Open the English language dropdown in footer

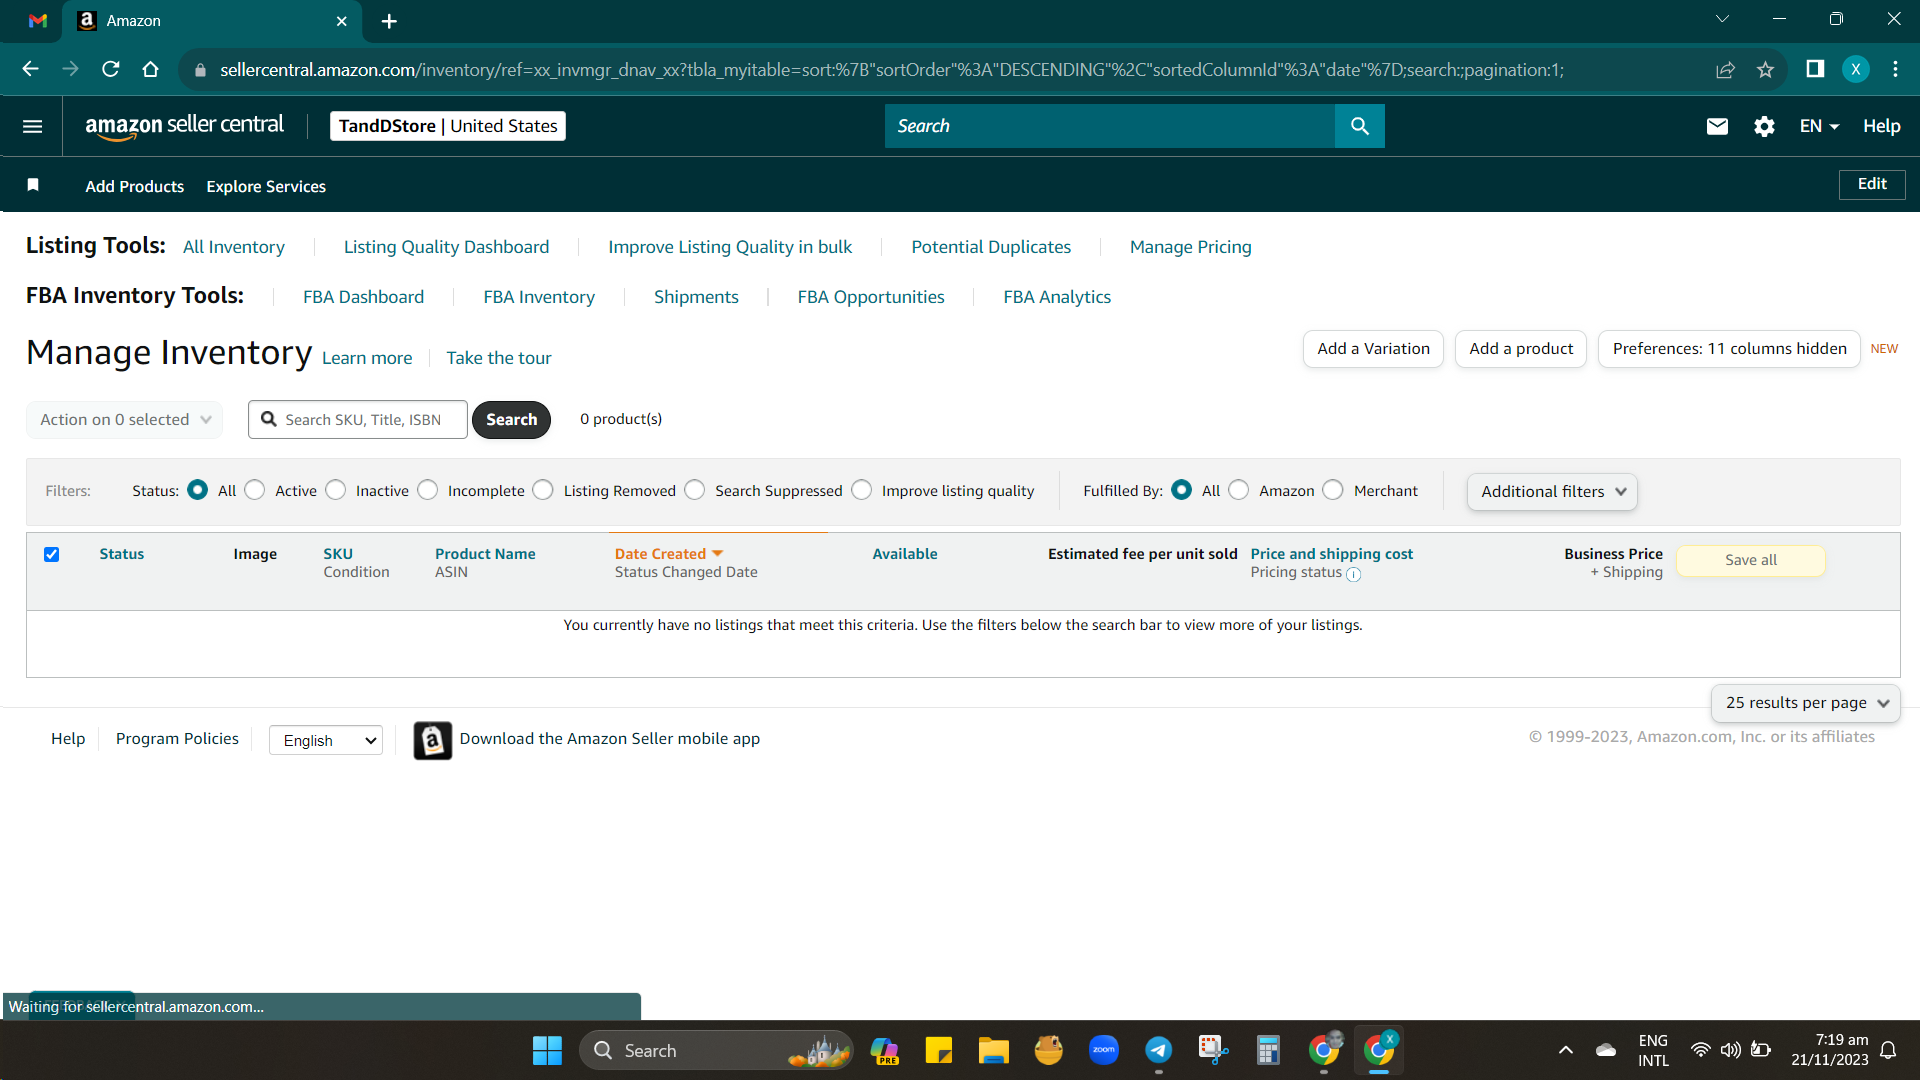tap(326, 740)
